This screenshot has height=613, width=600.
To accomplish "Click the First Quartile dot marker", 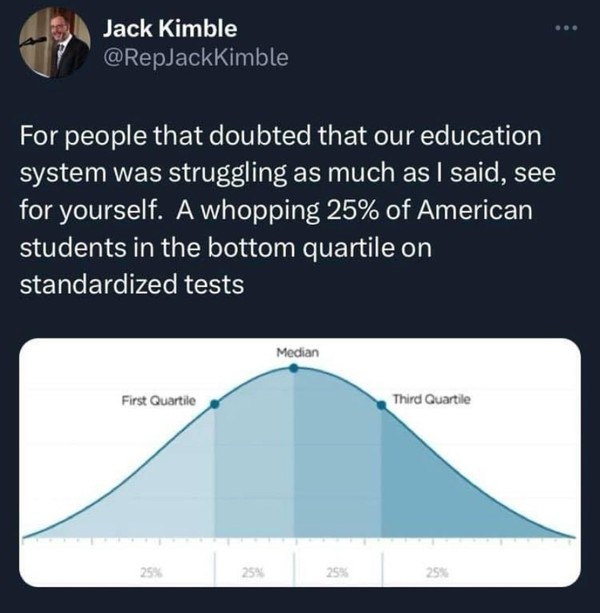I will click(x=215, y=404).
